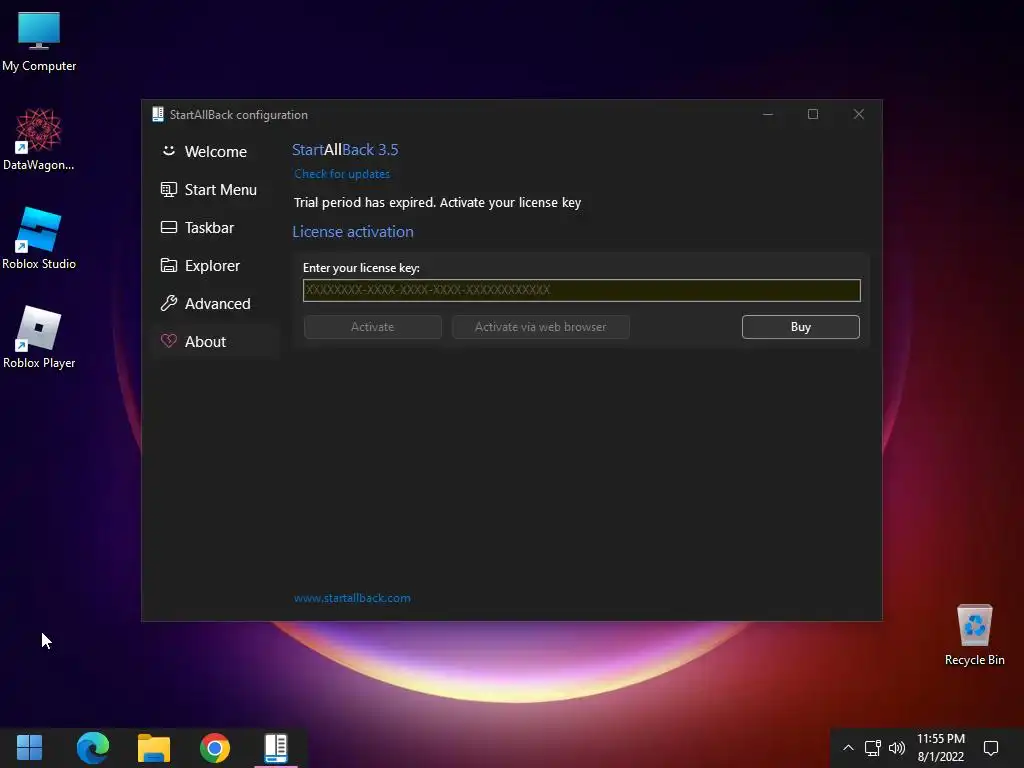Open the www.startallback.com link

pos(352,598)
